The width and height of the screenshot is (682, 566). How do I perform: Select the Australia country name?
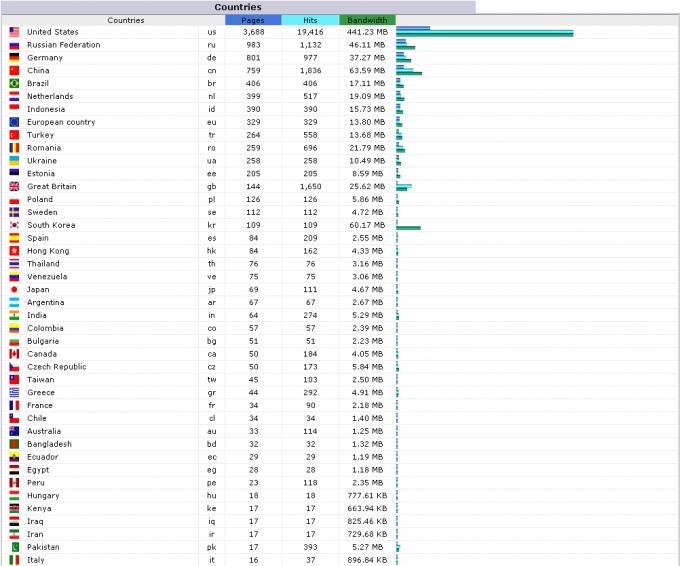(x=44, y=431)
